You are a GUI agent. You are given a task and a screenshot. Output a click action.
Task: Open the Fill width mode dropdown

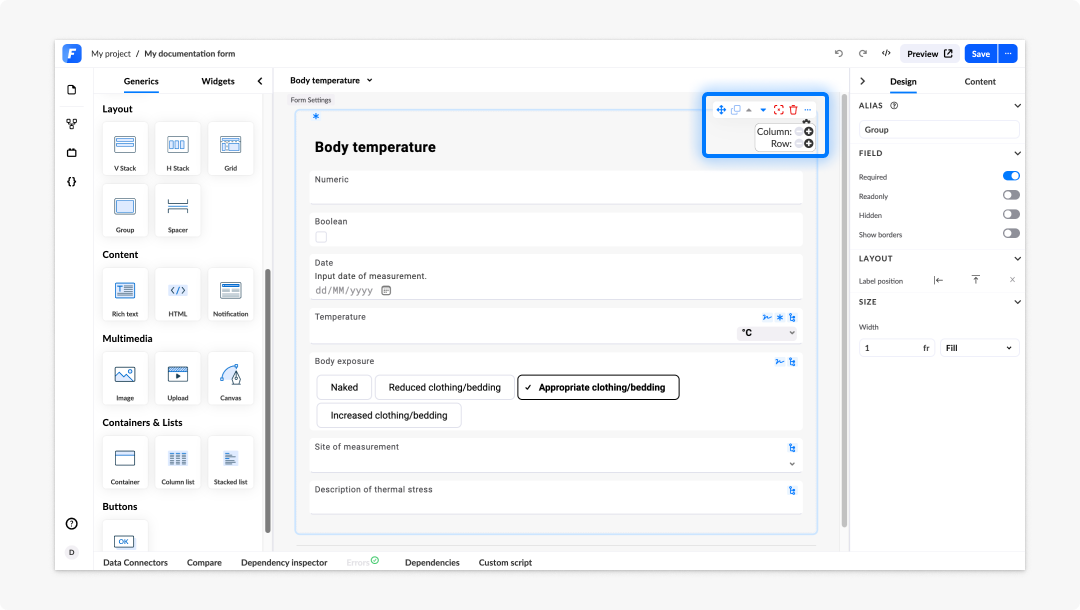point(979,348)
